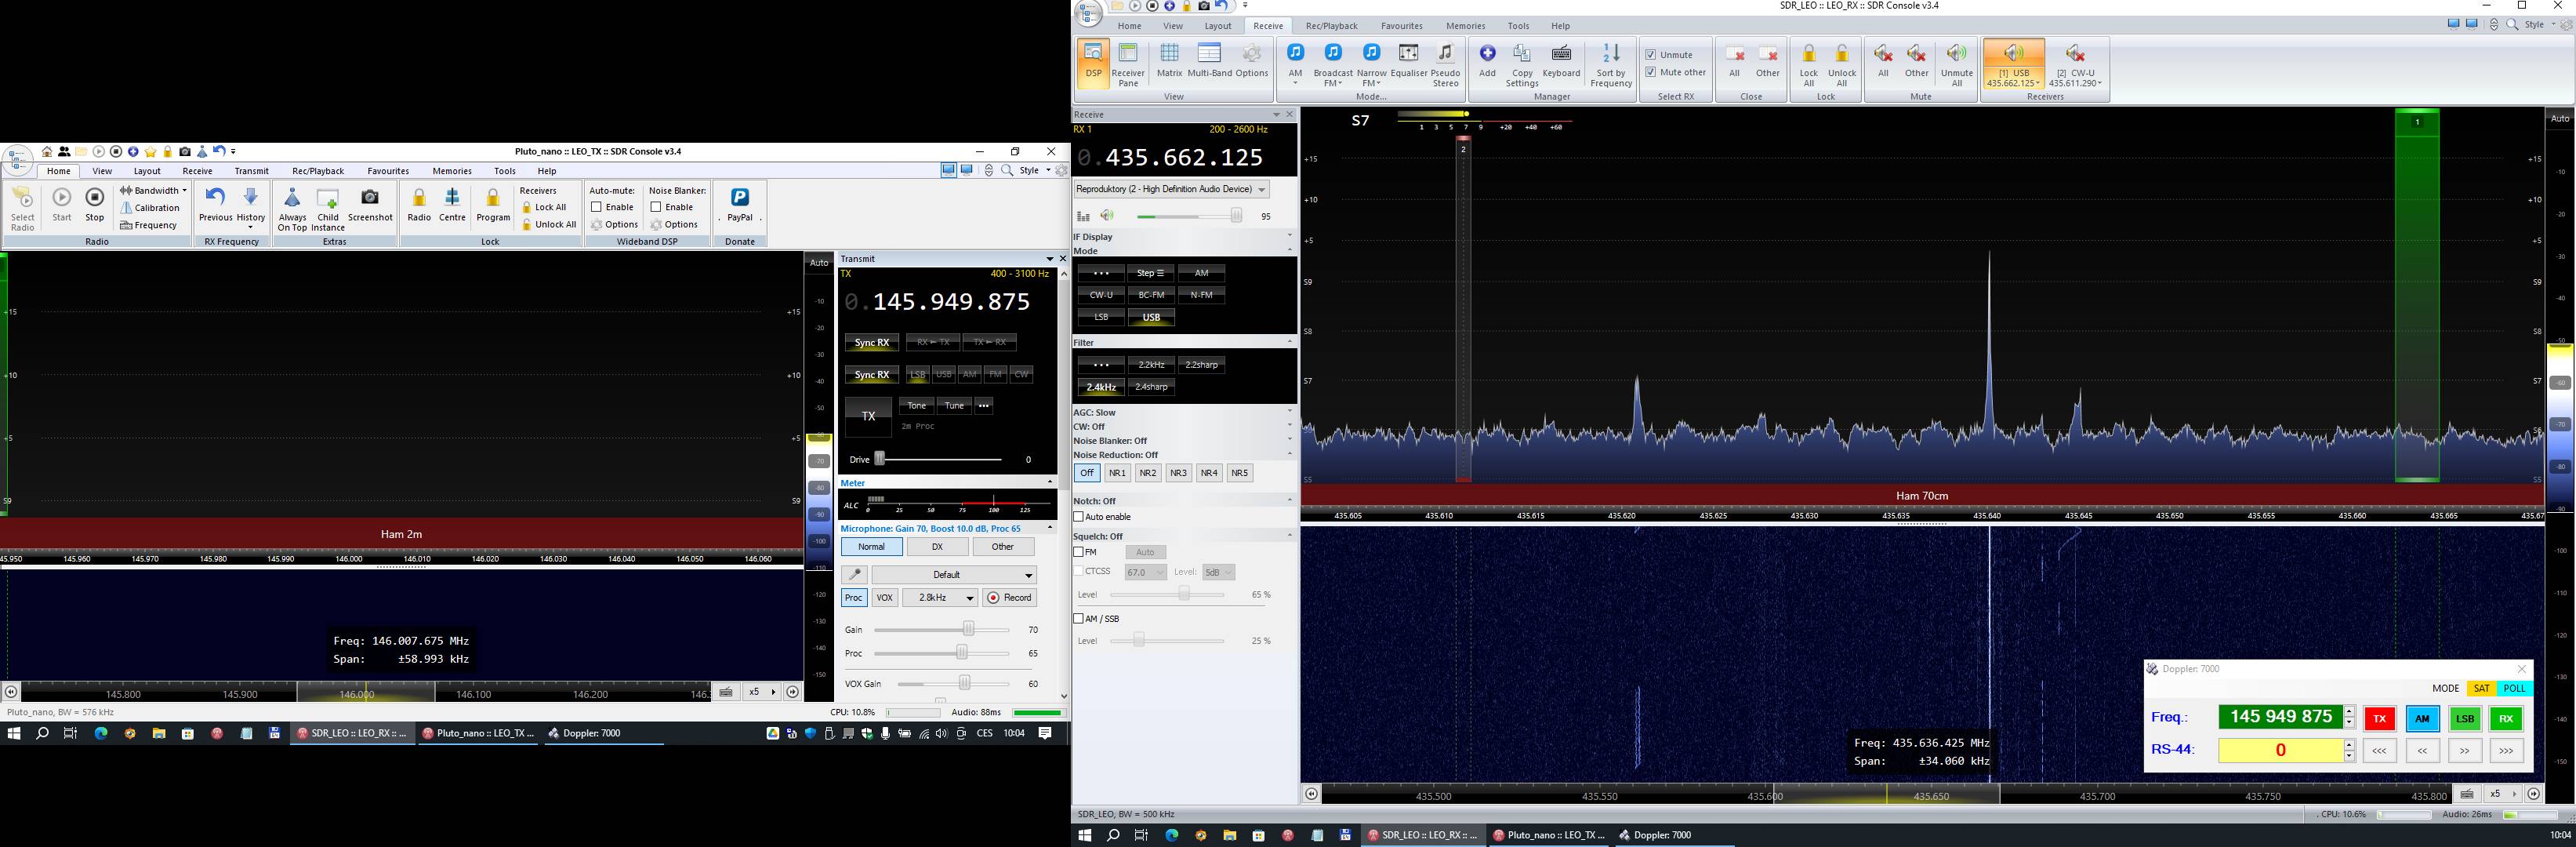
Task: Check the AM / SSB squelch box
Action: [x=1079, y=619]
